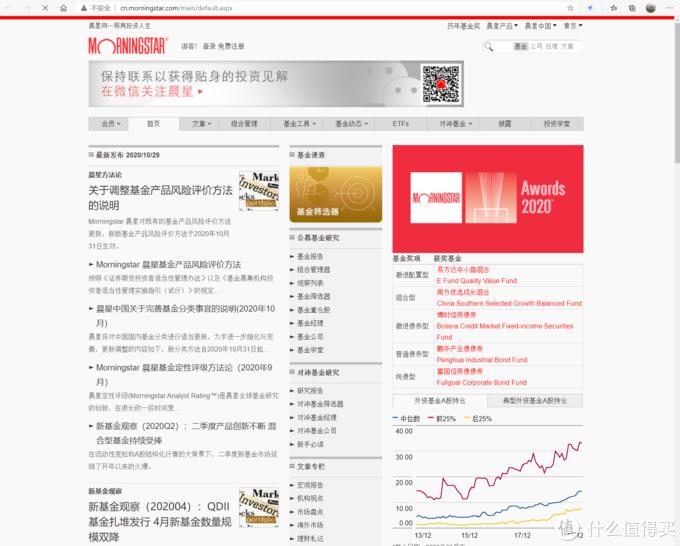Open Fullgoal Corporate Bond Fund link
680x546 pixels.
click(x=481, y=383)
